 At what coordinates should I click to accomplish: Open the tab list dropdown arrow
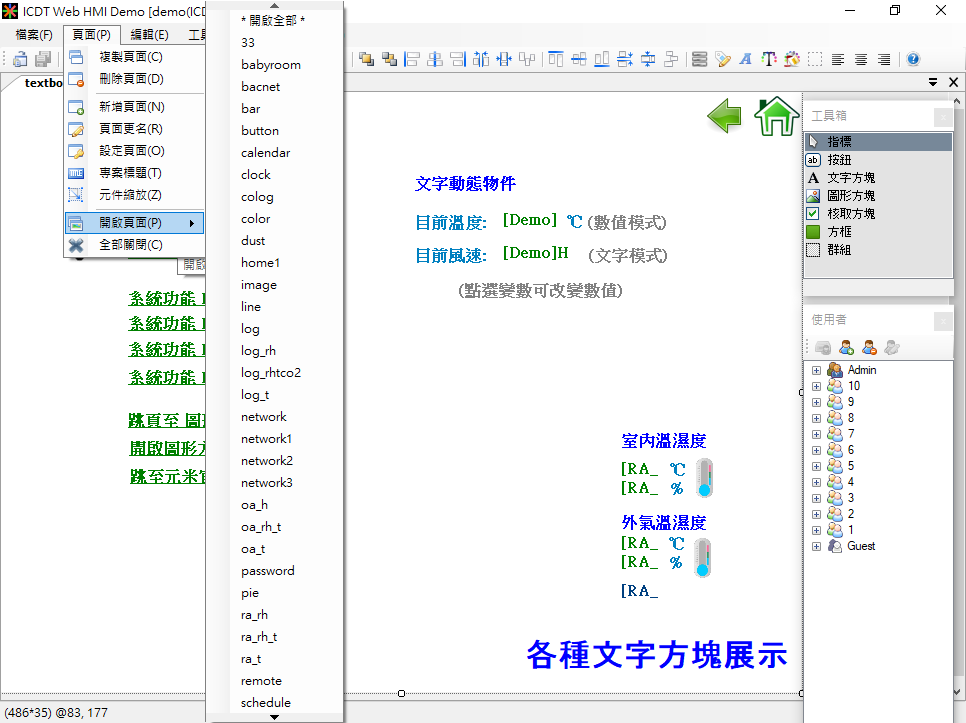tap(932, 82)
